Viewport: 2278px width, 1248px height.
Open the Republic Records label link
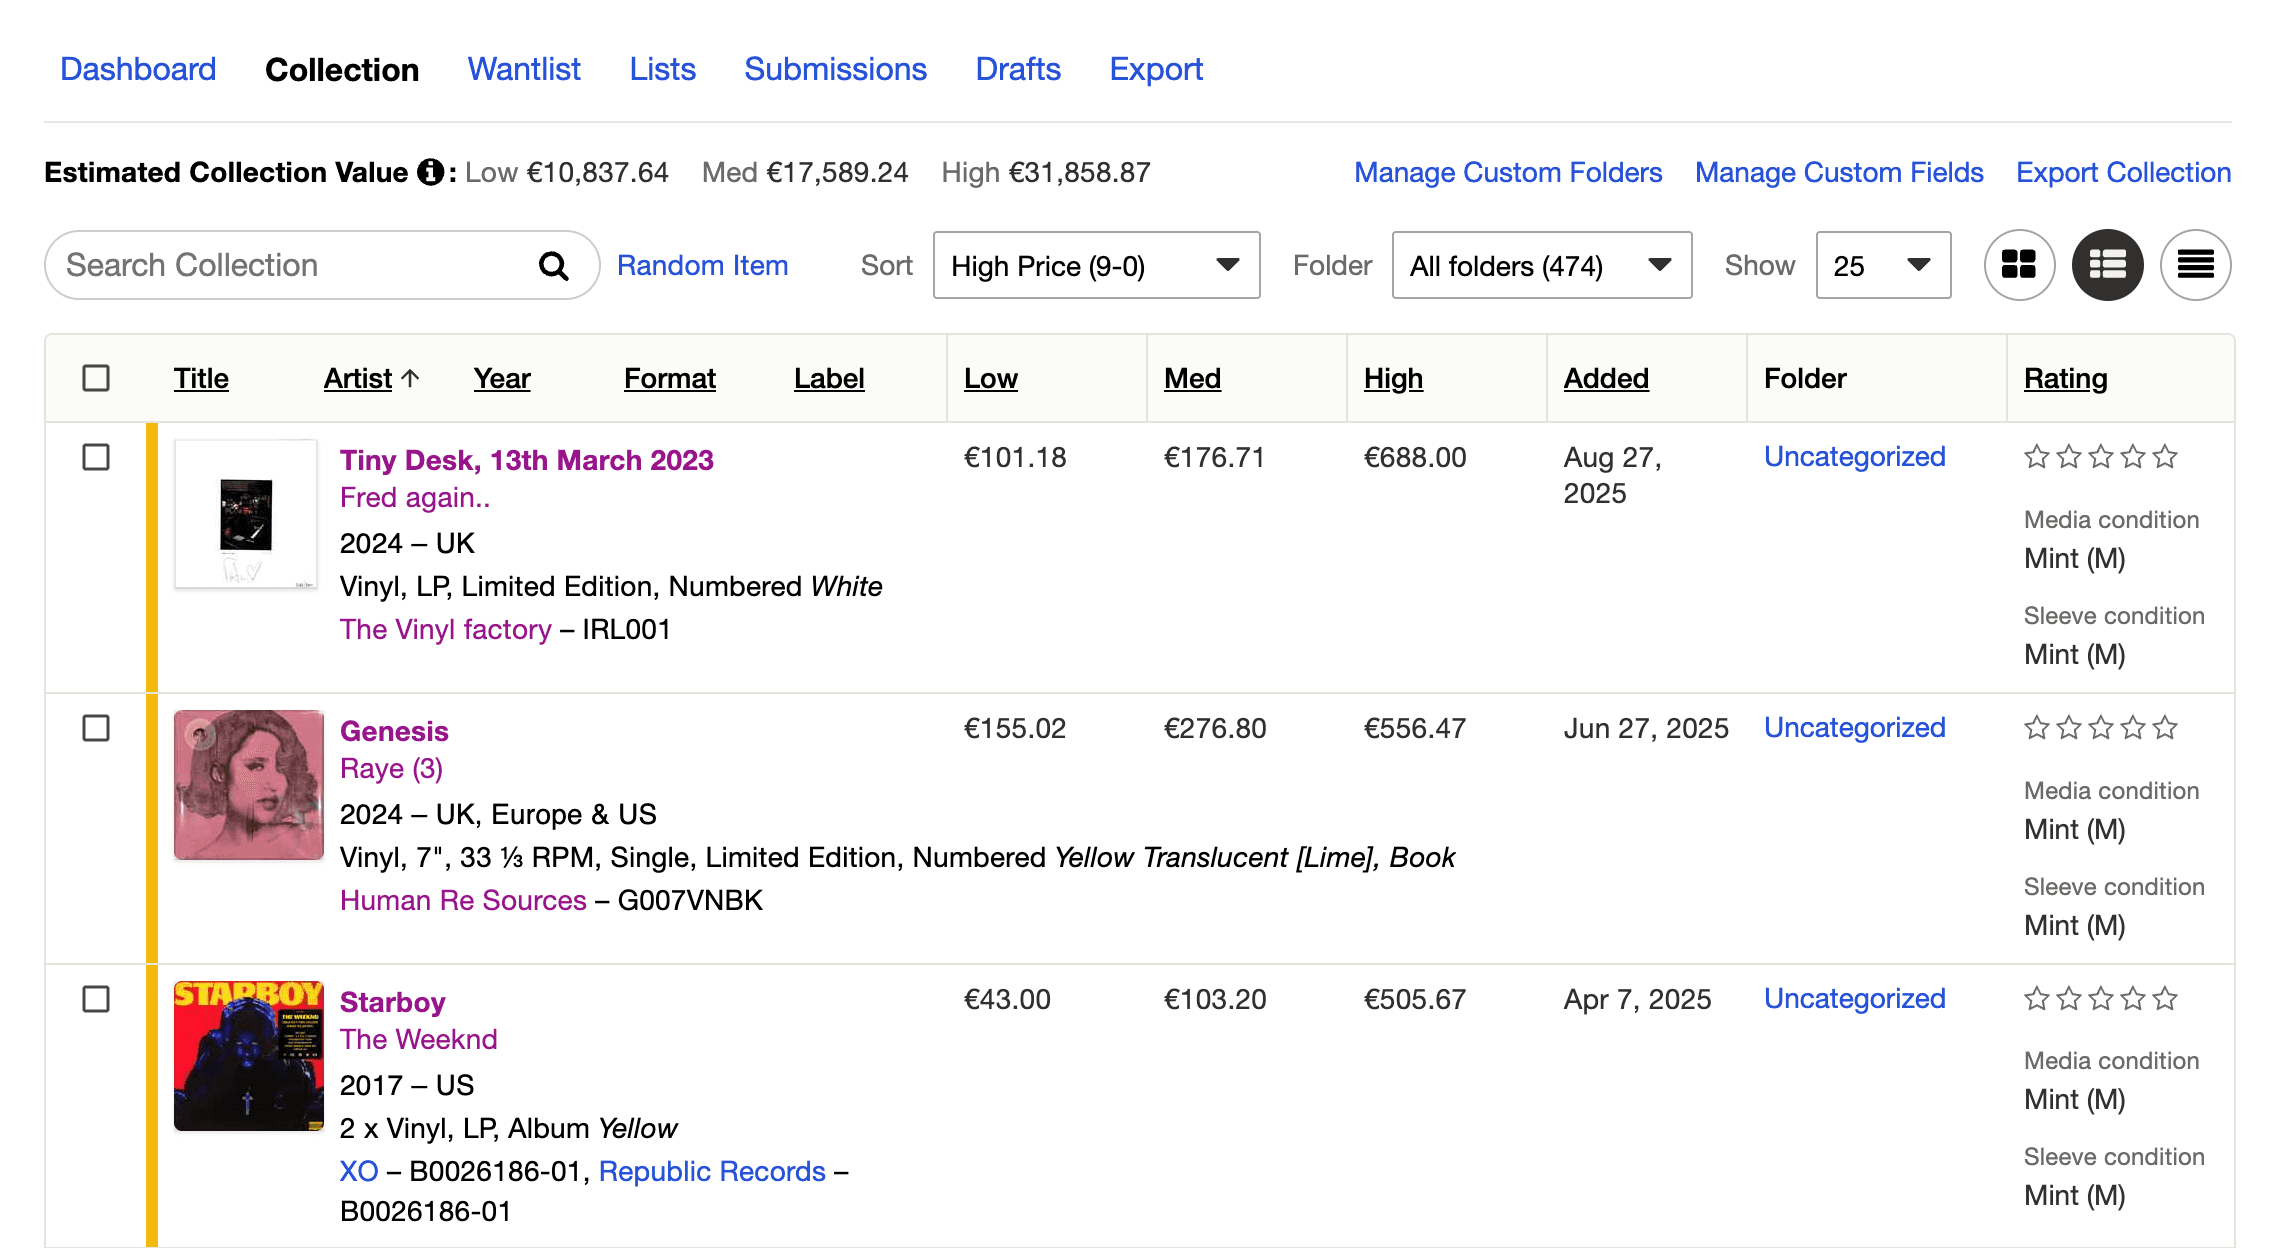712,1171
